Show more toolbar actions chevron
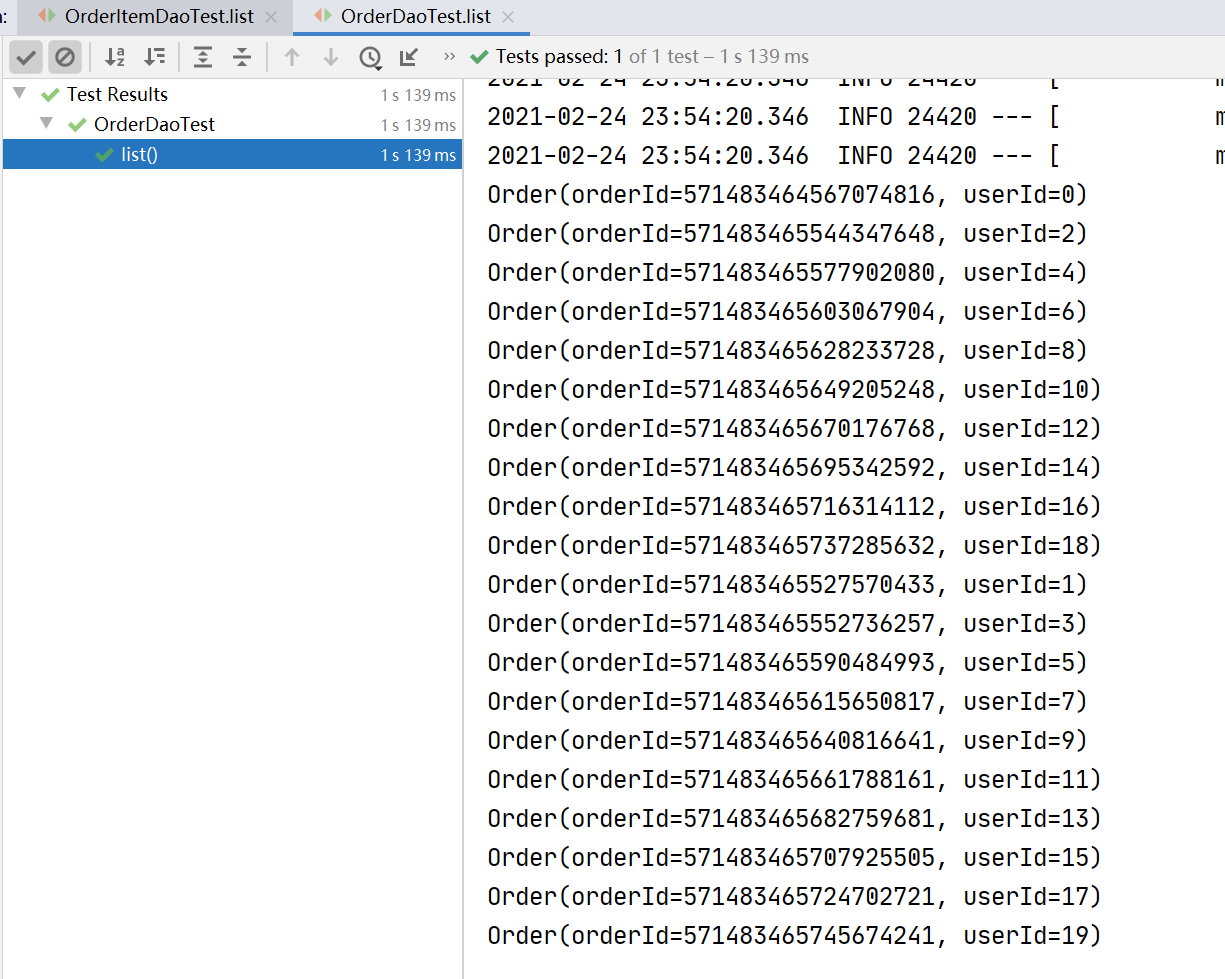This screenshot has height=979, width=1225. [x=449, y=57]
